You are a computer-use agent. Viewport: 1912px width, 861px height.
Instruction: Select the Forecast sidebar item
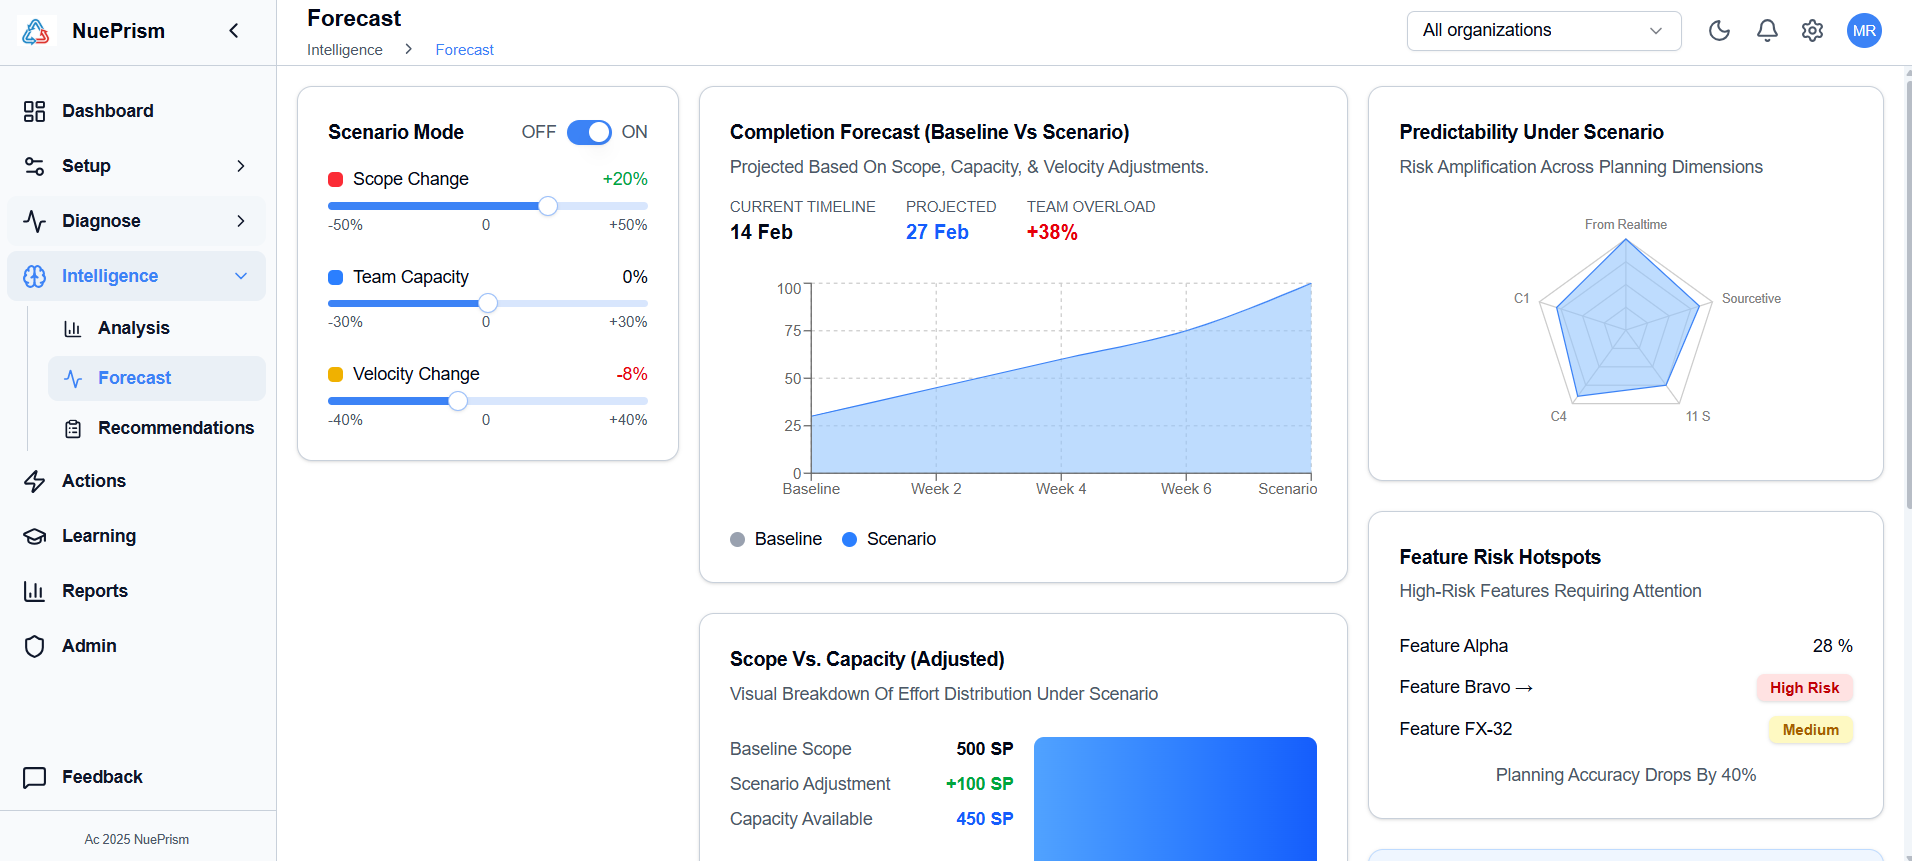pyautogui.click(x=157, y=378)
